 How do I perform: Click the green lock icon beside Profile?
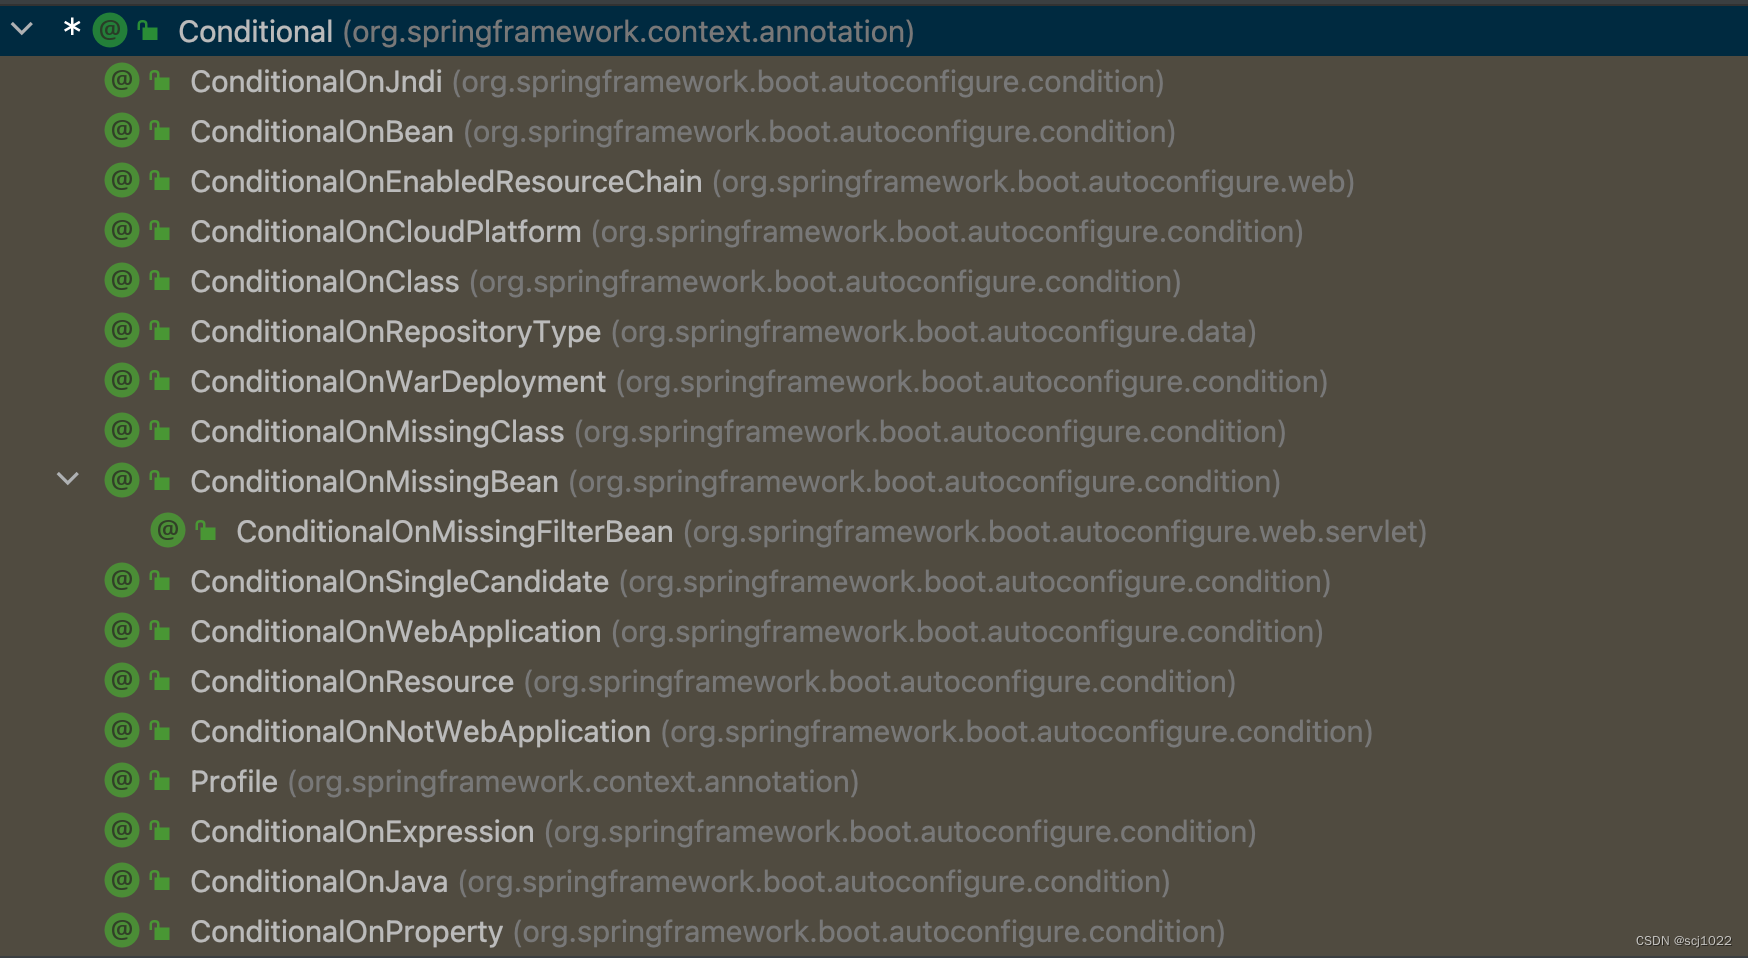160,780
